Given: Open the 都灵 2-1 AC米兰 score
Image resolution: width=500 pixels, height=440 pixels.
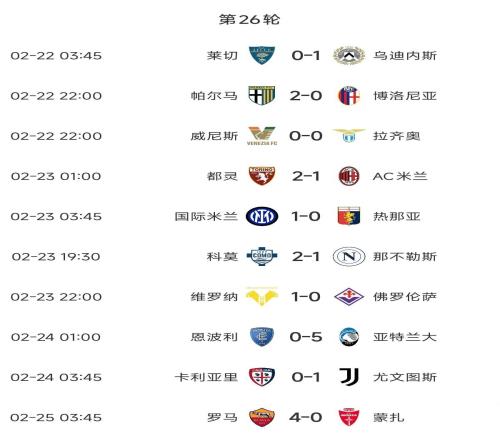Looking at the screenshot, I should click(x=306, y=176).
